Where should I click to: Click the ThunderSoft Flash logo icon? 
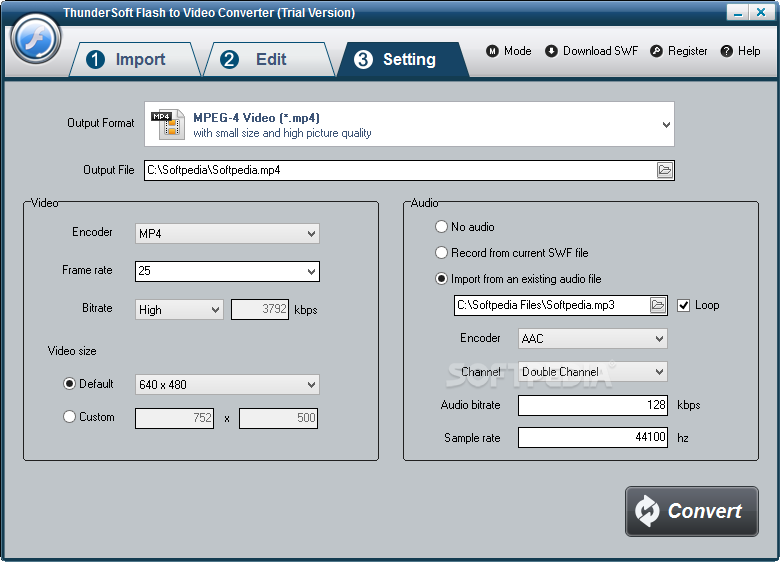click(x=36, y=39)
